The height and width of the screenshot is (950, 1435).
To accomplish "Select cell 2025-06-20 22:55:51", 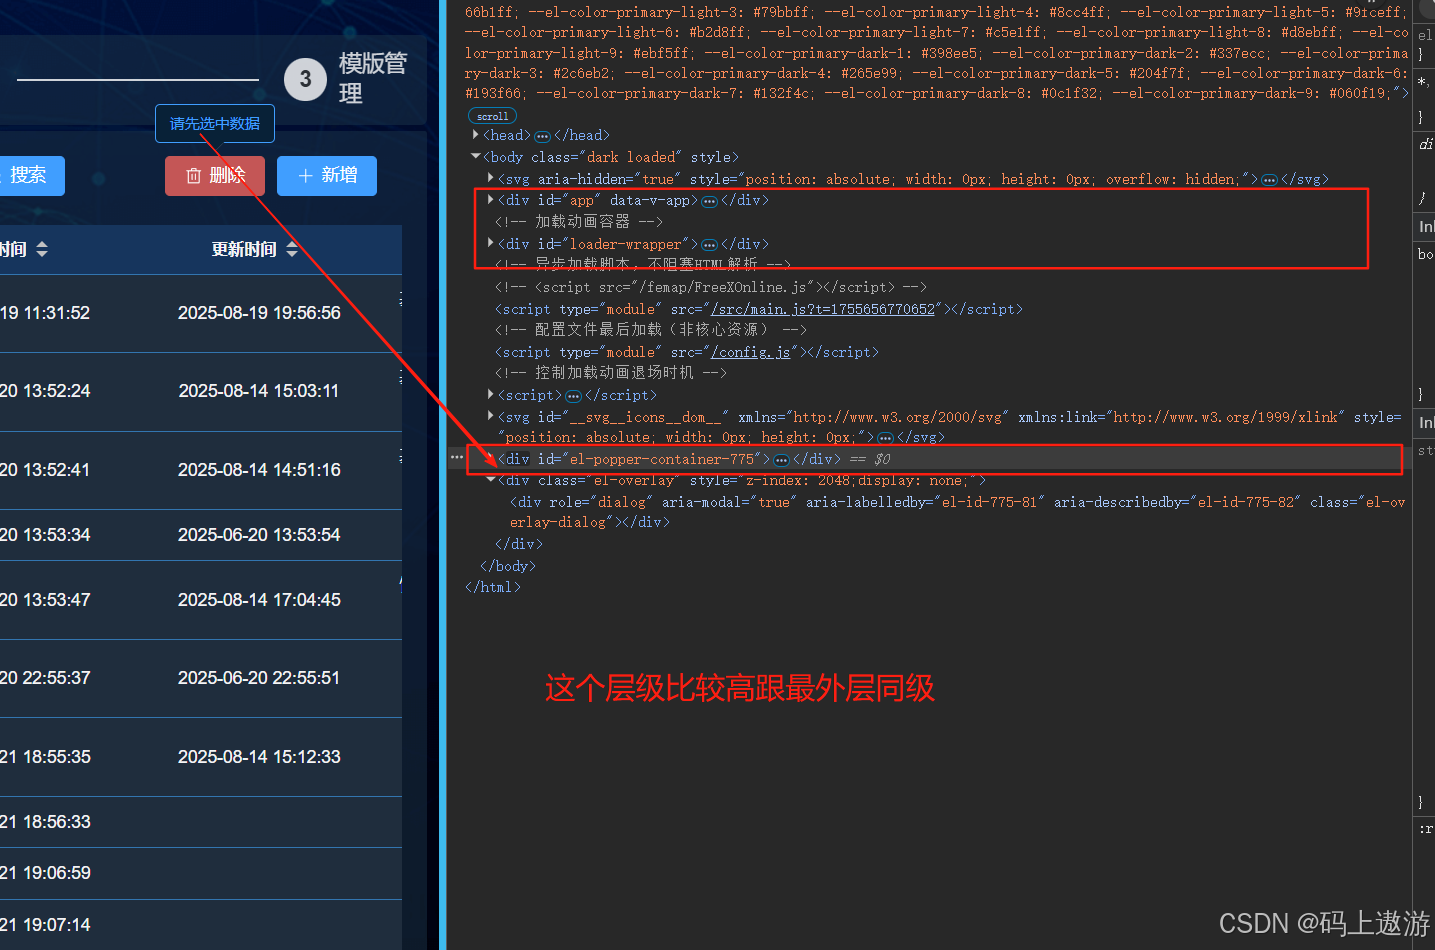I will coord(259,678).
